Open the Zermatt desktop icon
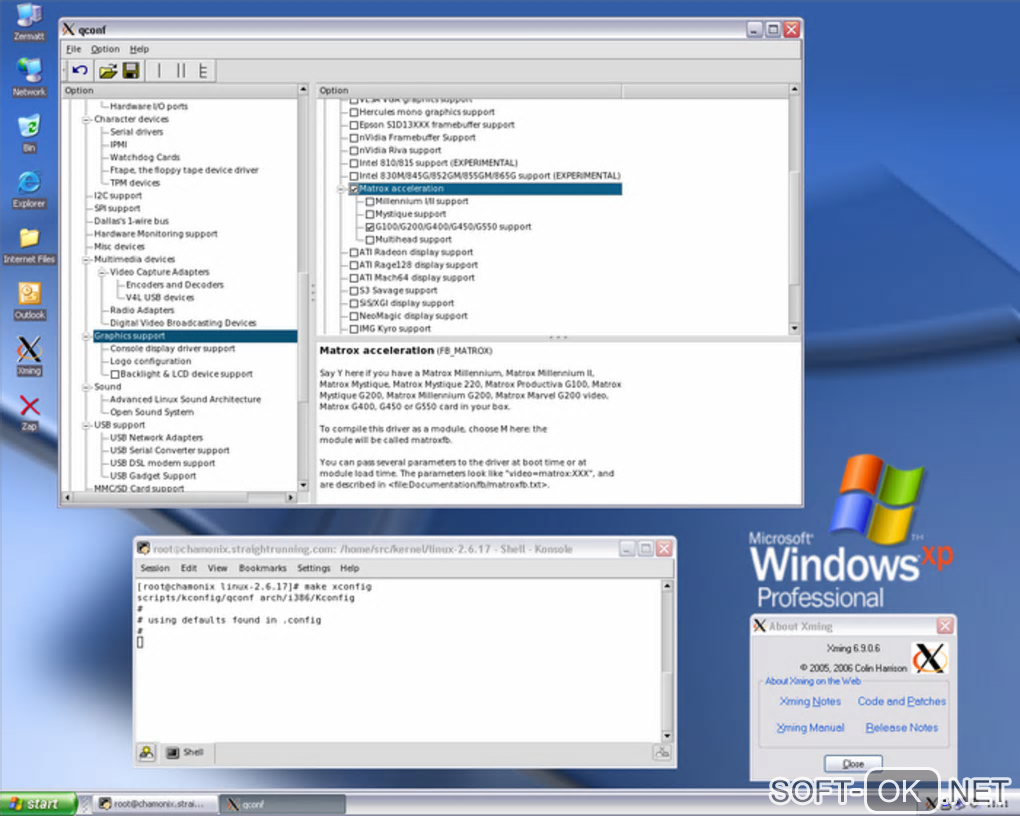 [x=29, y=21]
